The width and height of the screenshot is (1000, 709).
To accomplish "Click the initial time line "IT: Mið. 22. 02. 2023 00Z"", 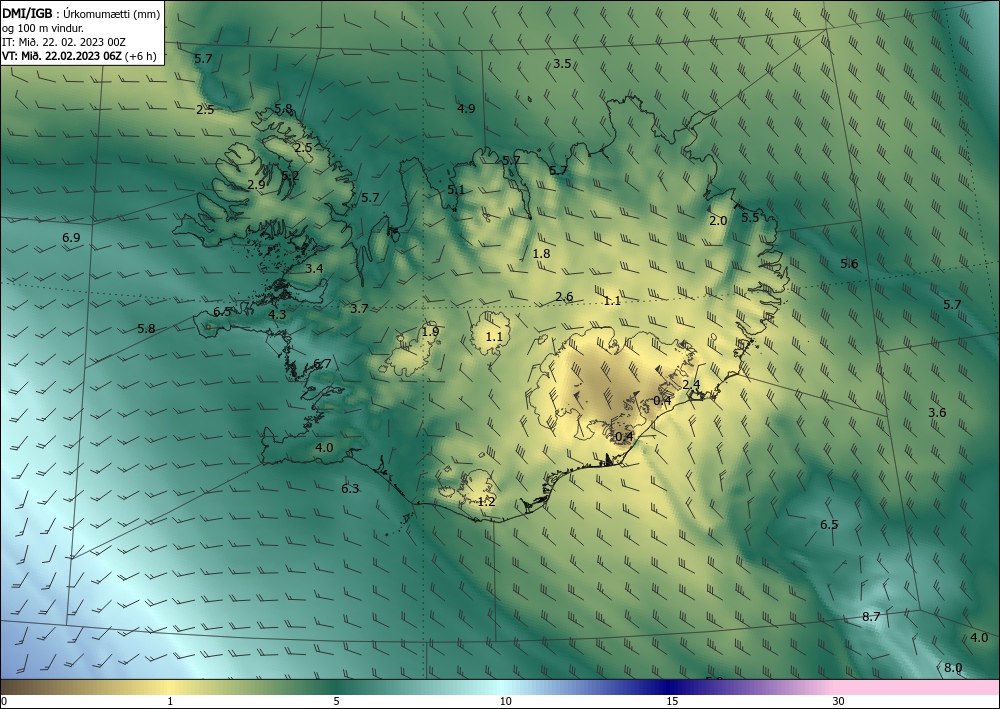I will [64, 42].
